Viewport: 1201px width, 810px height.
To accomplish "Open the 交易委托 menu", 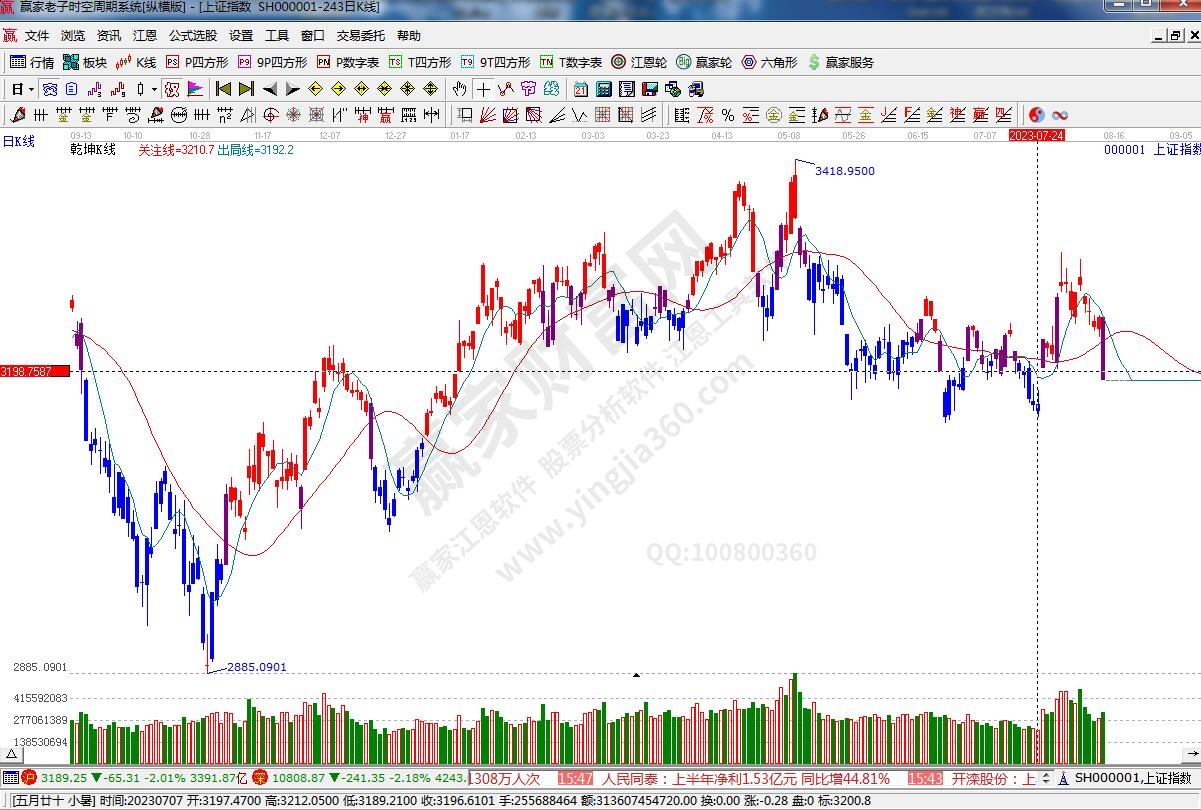I will pyautogui.click(x=360, y=35).
